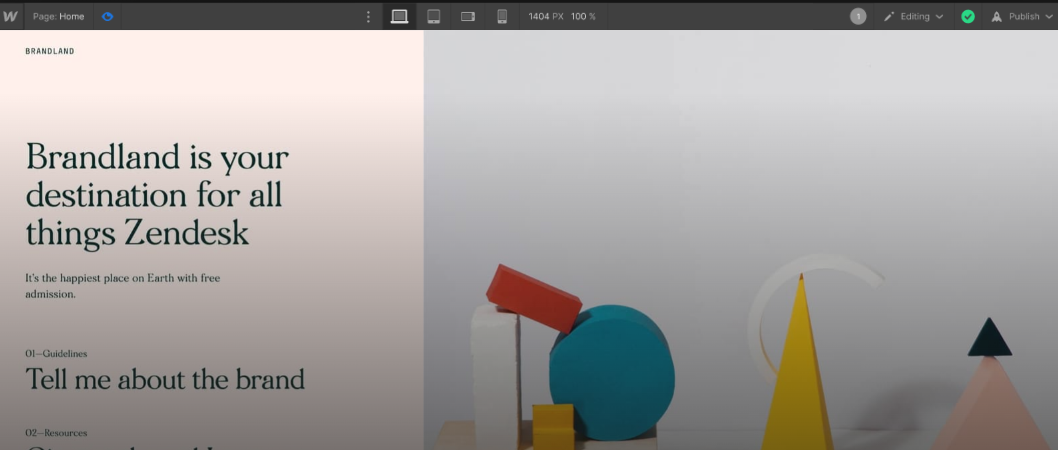Click the collaborator count badge
1058x450 pixels.
(858, 16)
